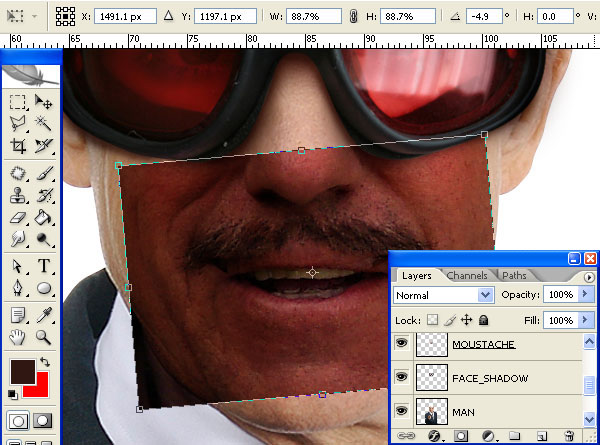Click the reference point location grid
This screenshot has height=445, width=600.
(x=65, y=16)
